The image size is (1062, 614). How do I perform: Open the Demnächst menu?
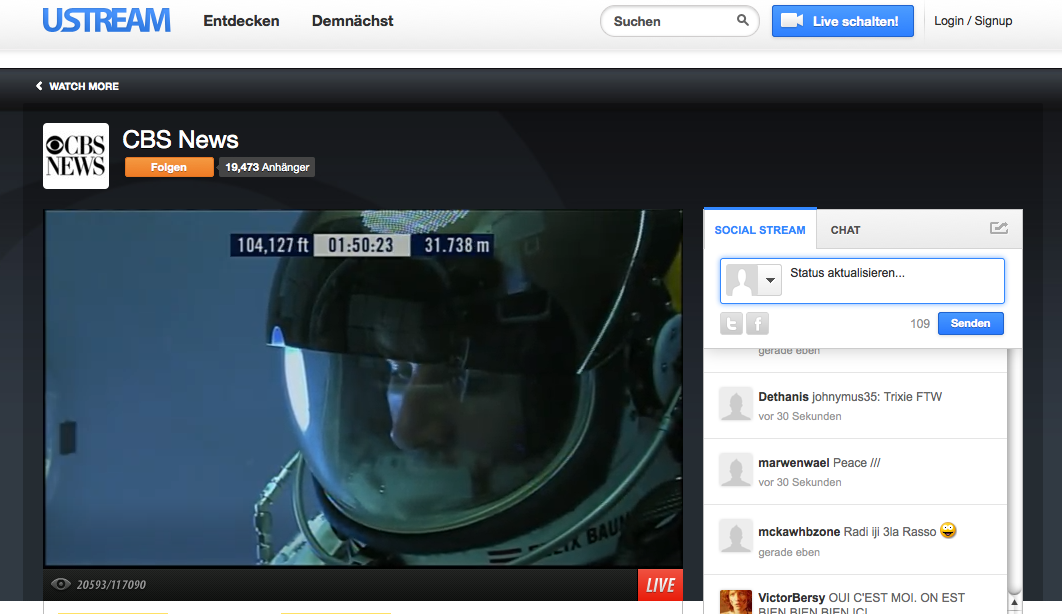point(352,21)
